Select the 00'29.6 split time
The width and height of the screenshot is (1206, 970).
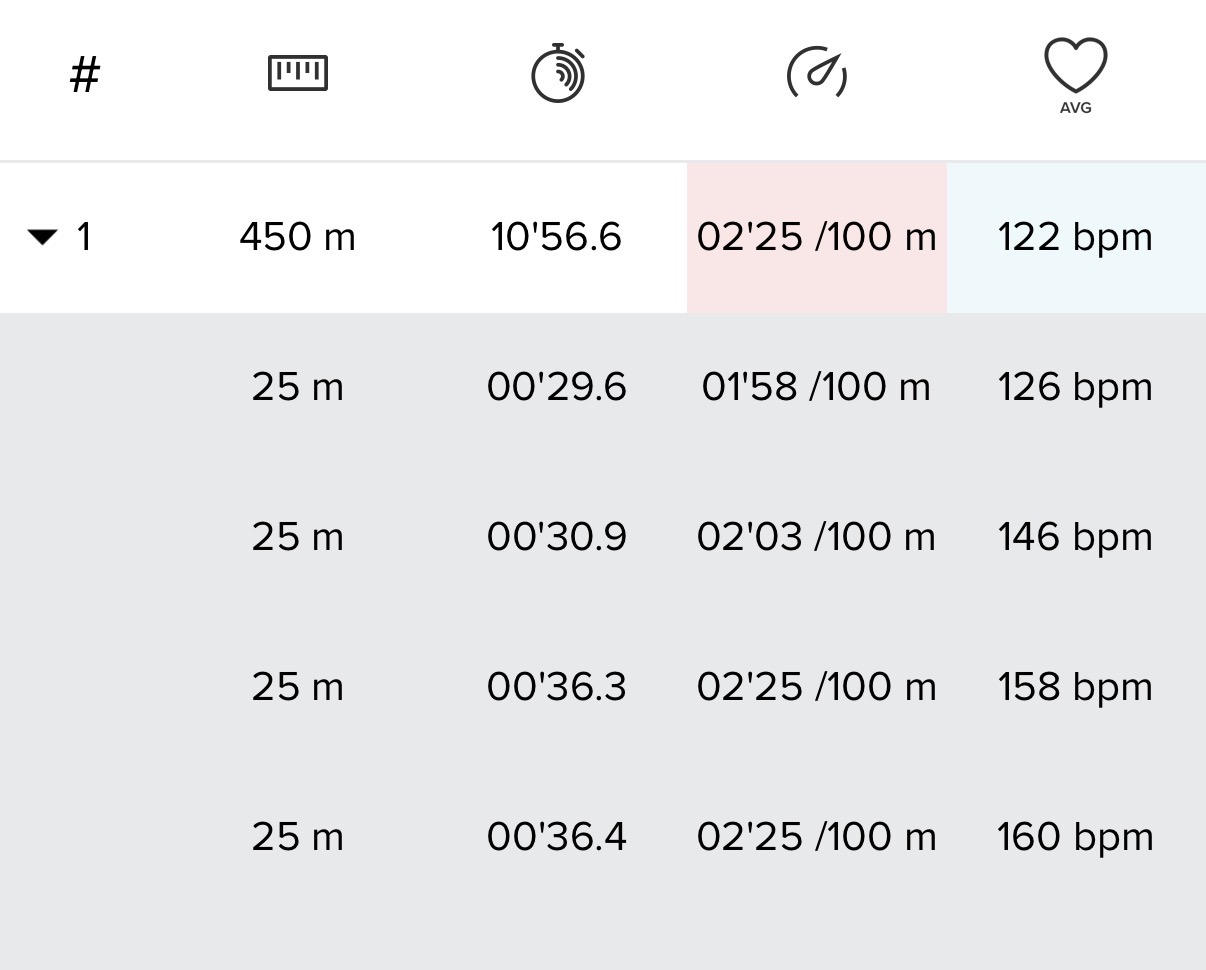tap(556, 387)
